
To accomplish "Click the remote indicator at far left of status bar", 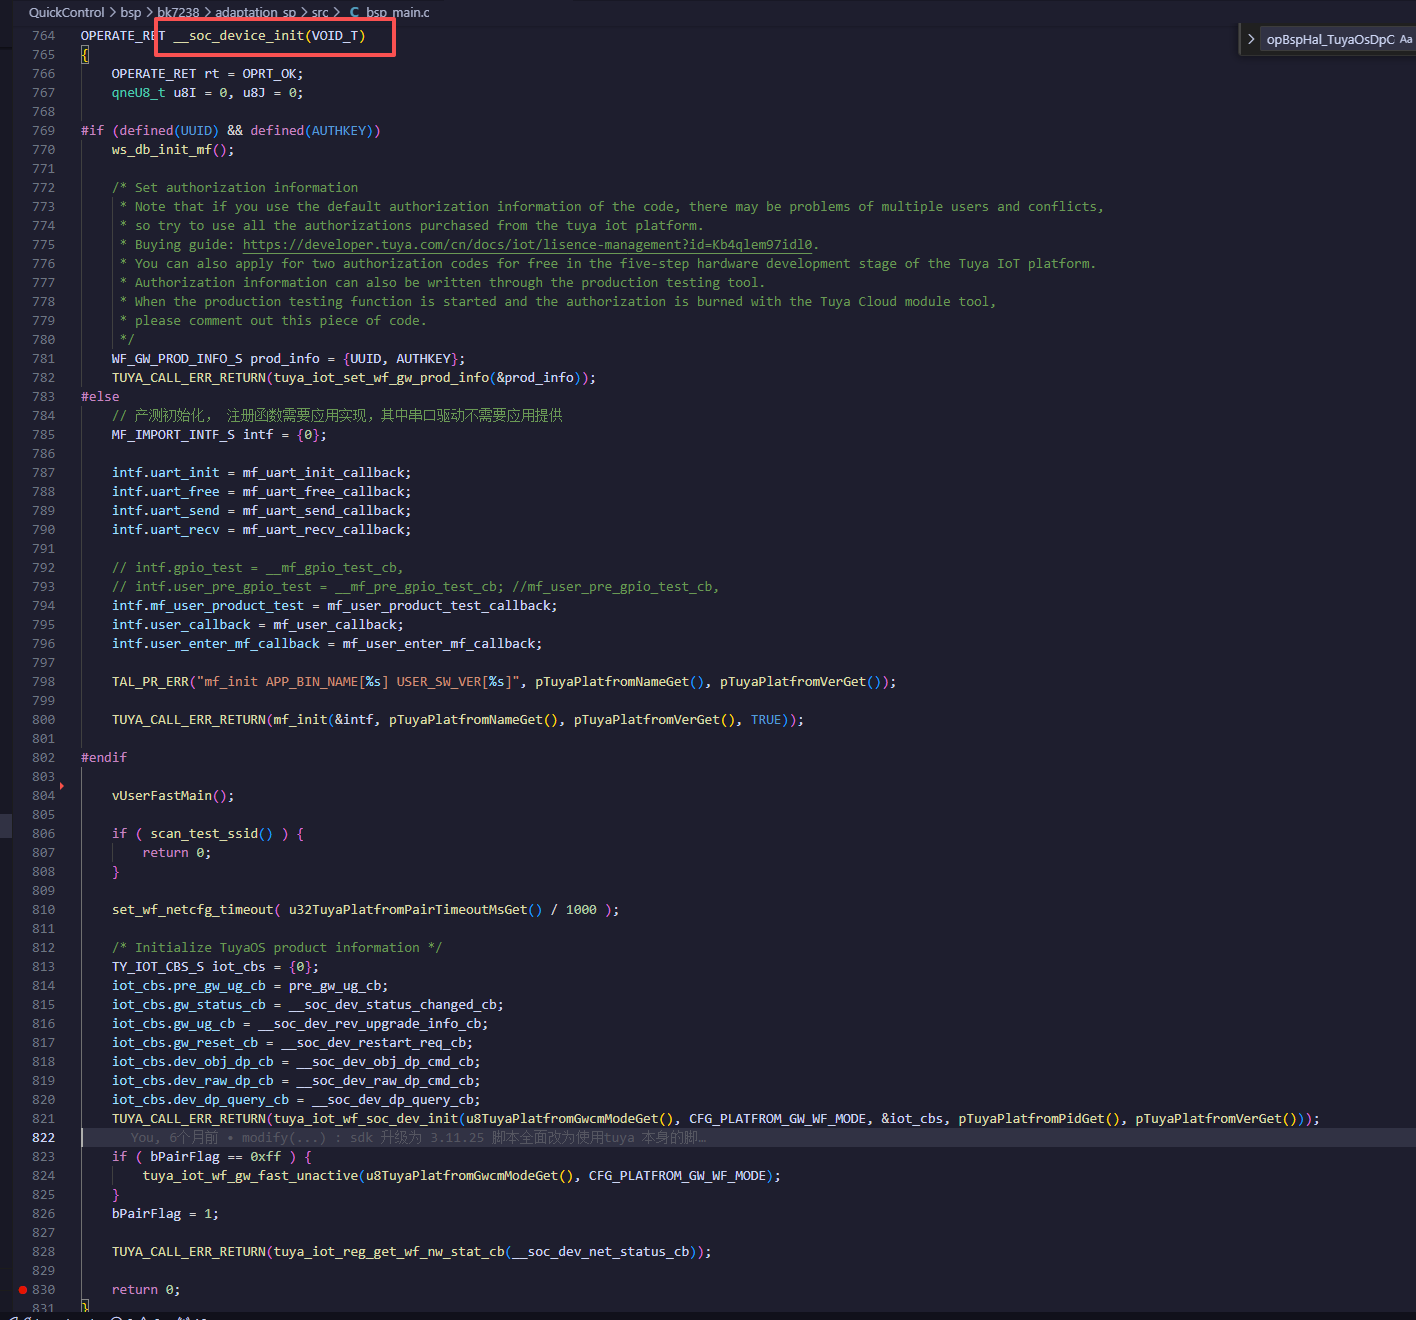I will click(12, 1317).
